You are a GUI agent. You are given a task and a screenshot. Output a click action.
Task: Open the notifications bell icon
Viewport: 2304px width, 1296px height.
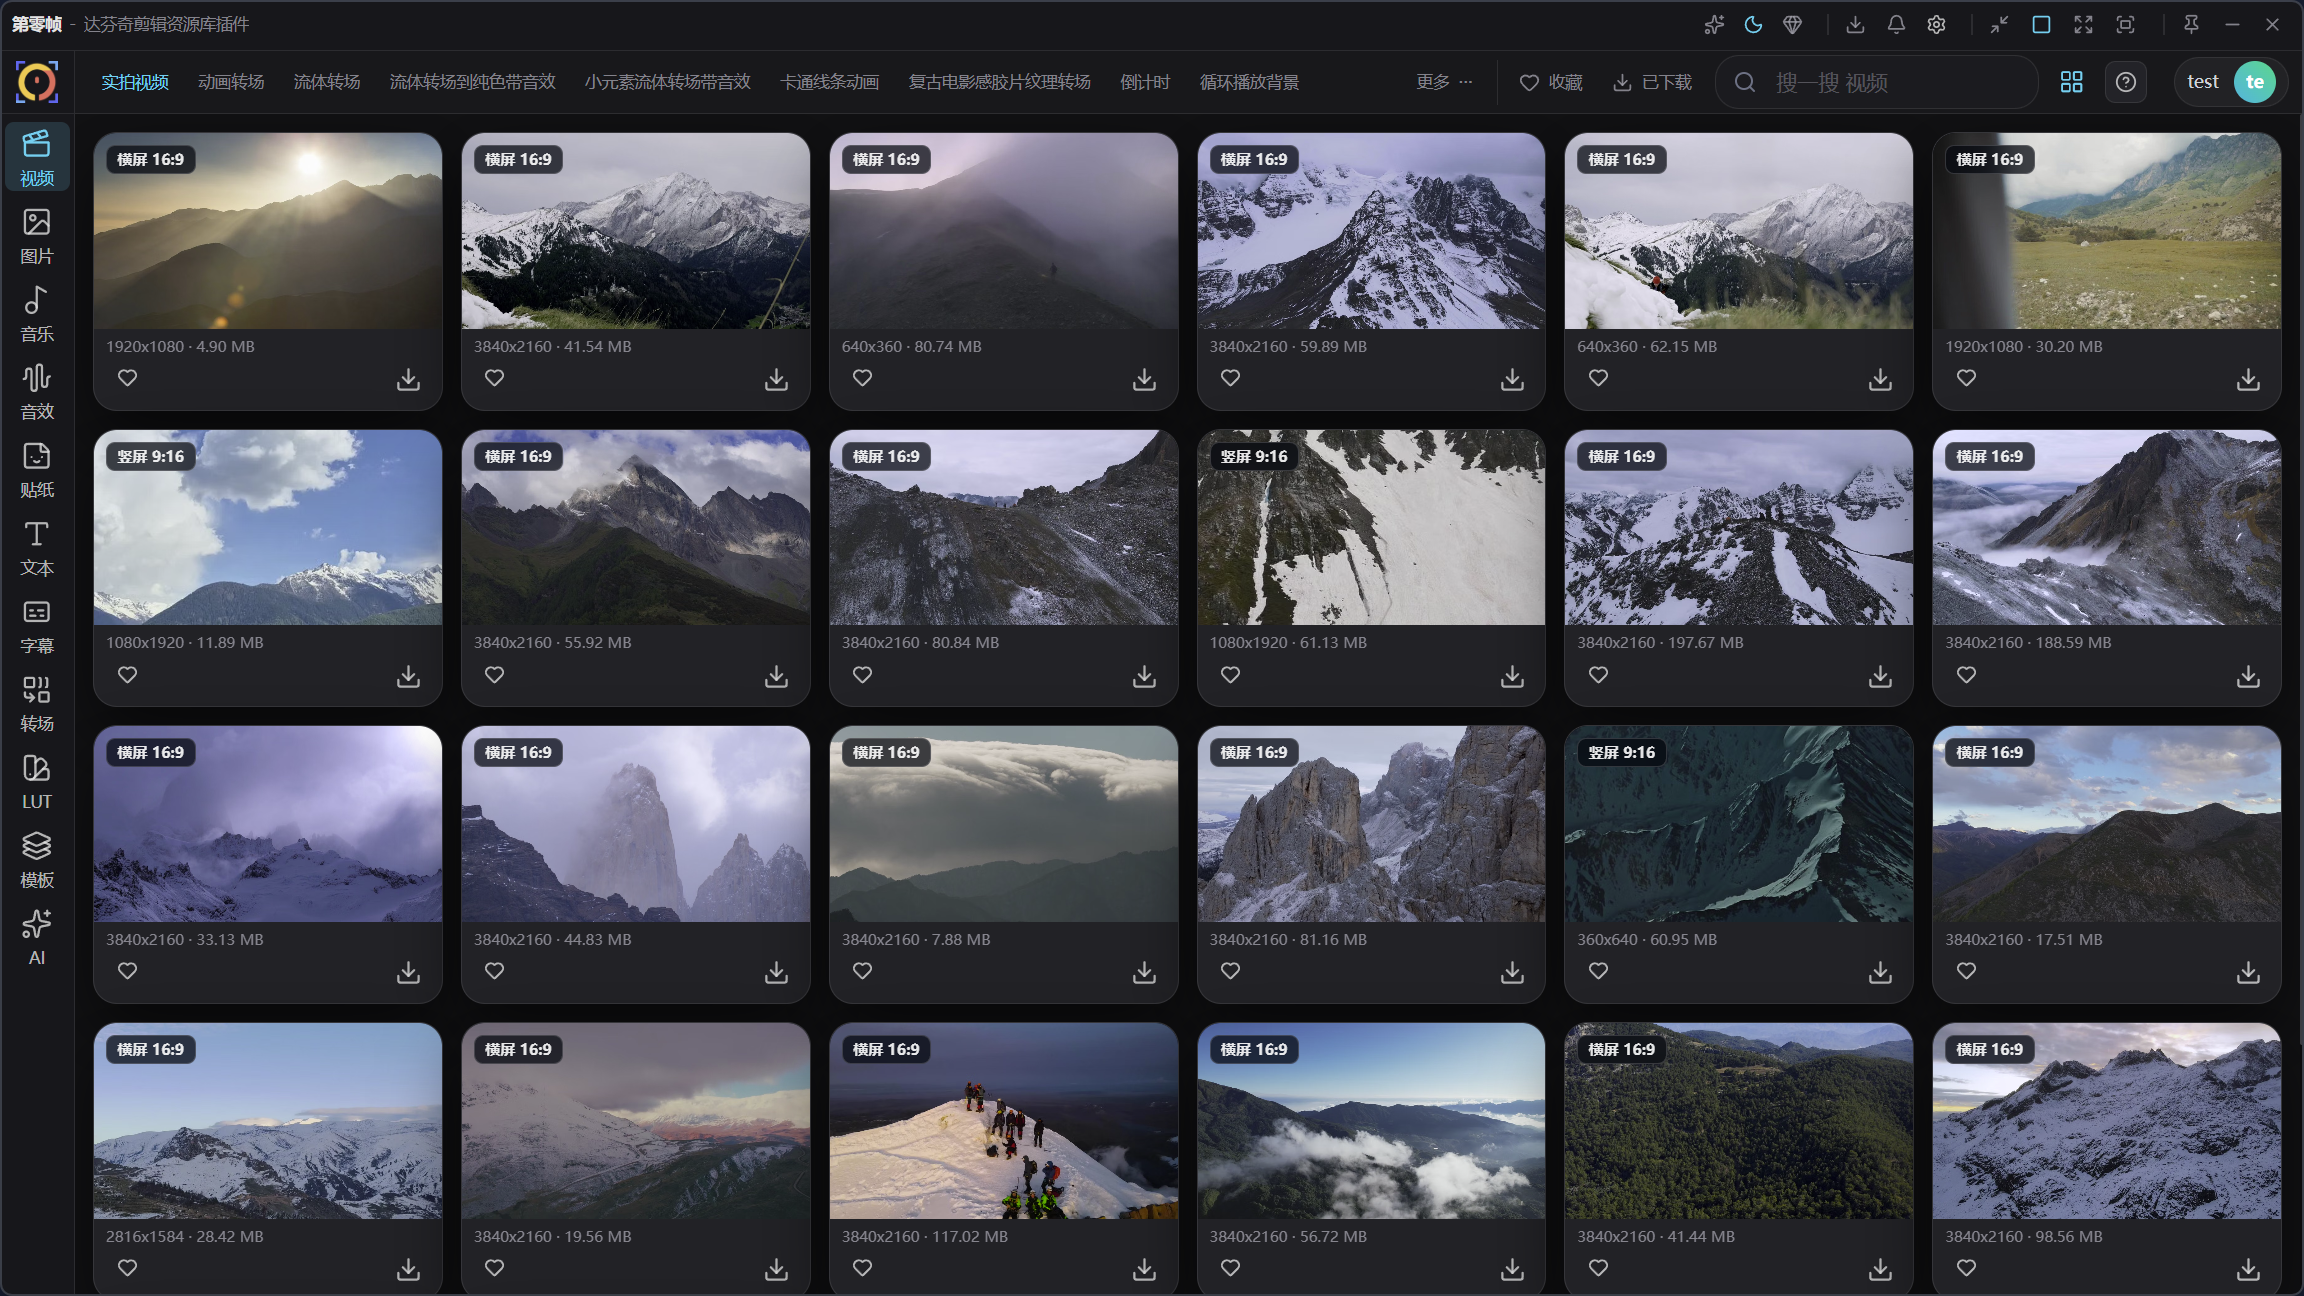1896,25
